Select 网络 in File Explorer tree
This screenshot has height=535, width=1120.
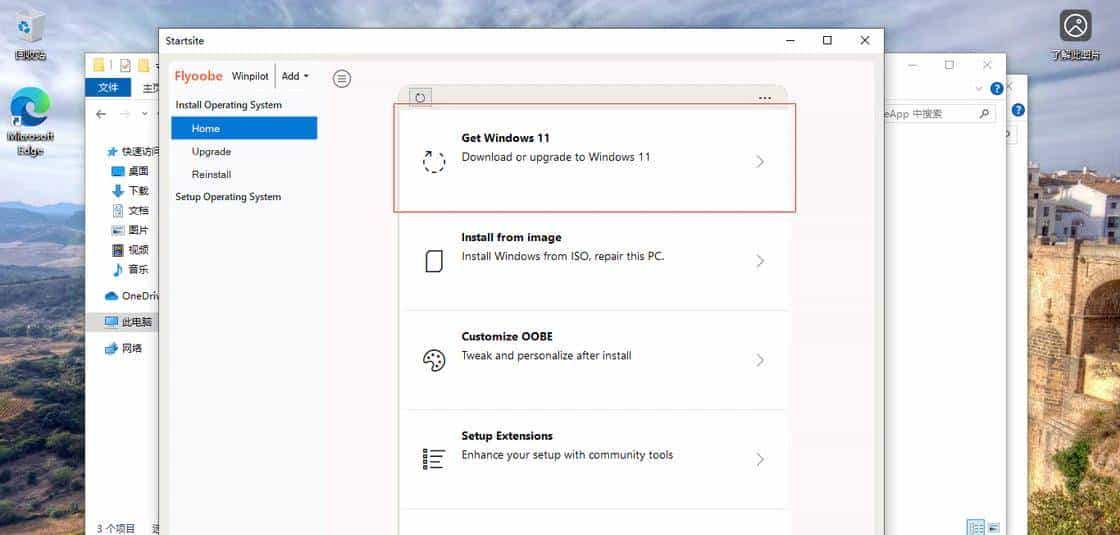pos(124,349)
